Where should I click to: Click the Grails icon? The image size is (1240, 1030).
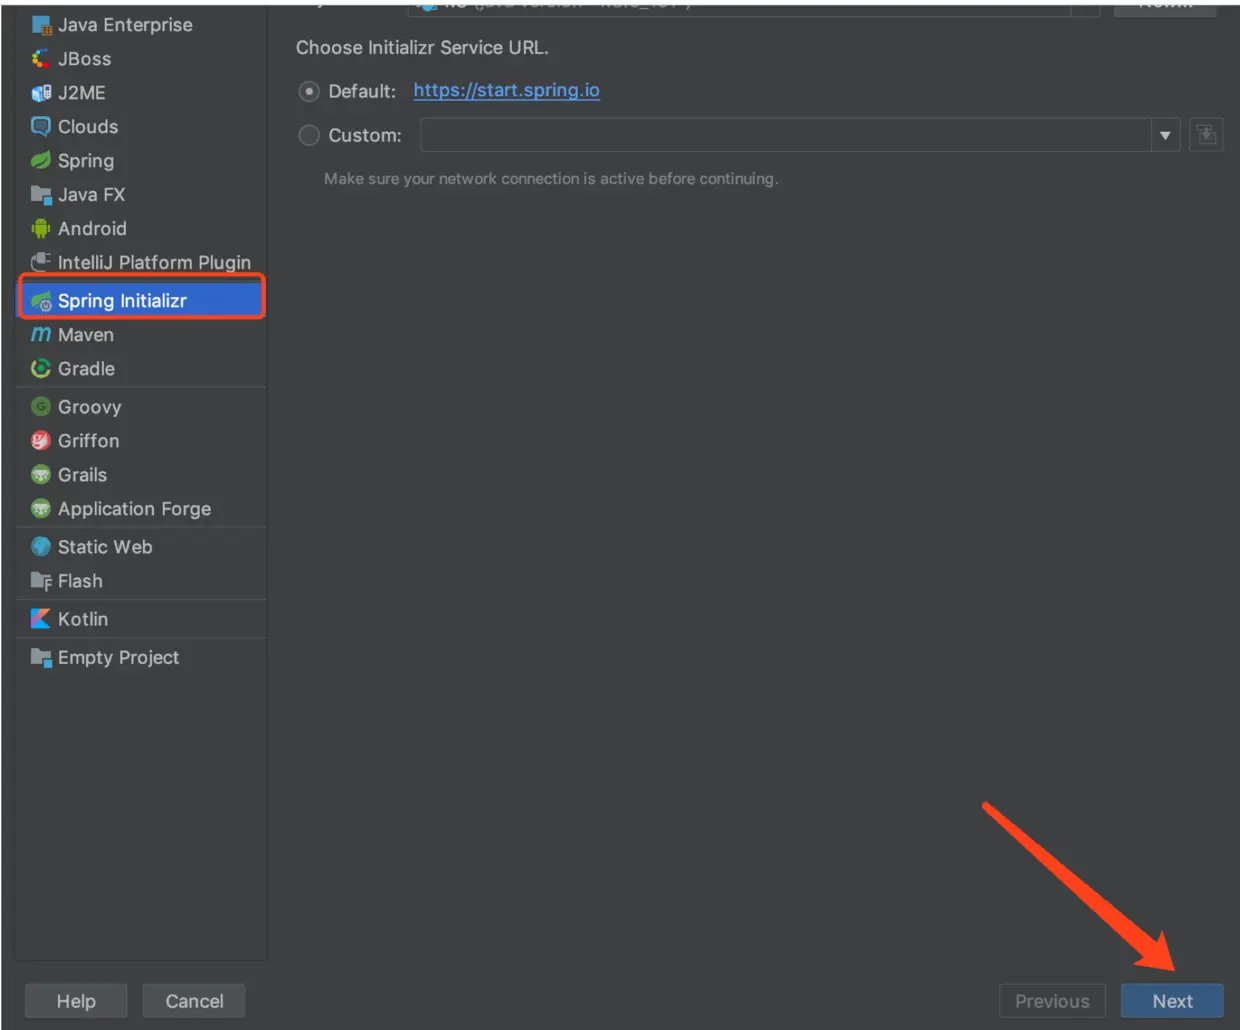click(x=41, y=475)
